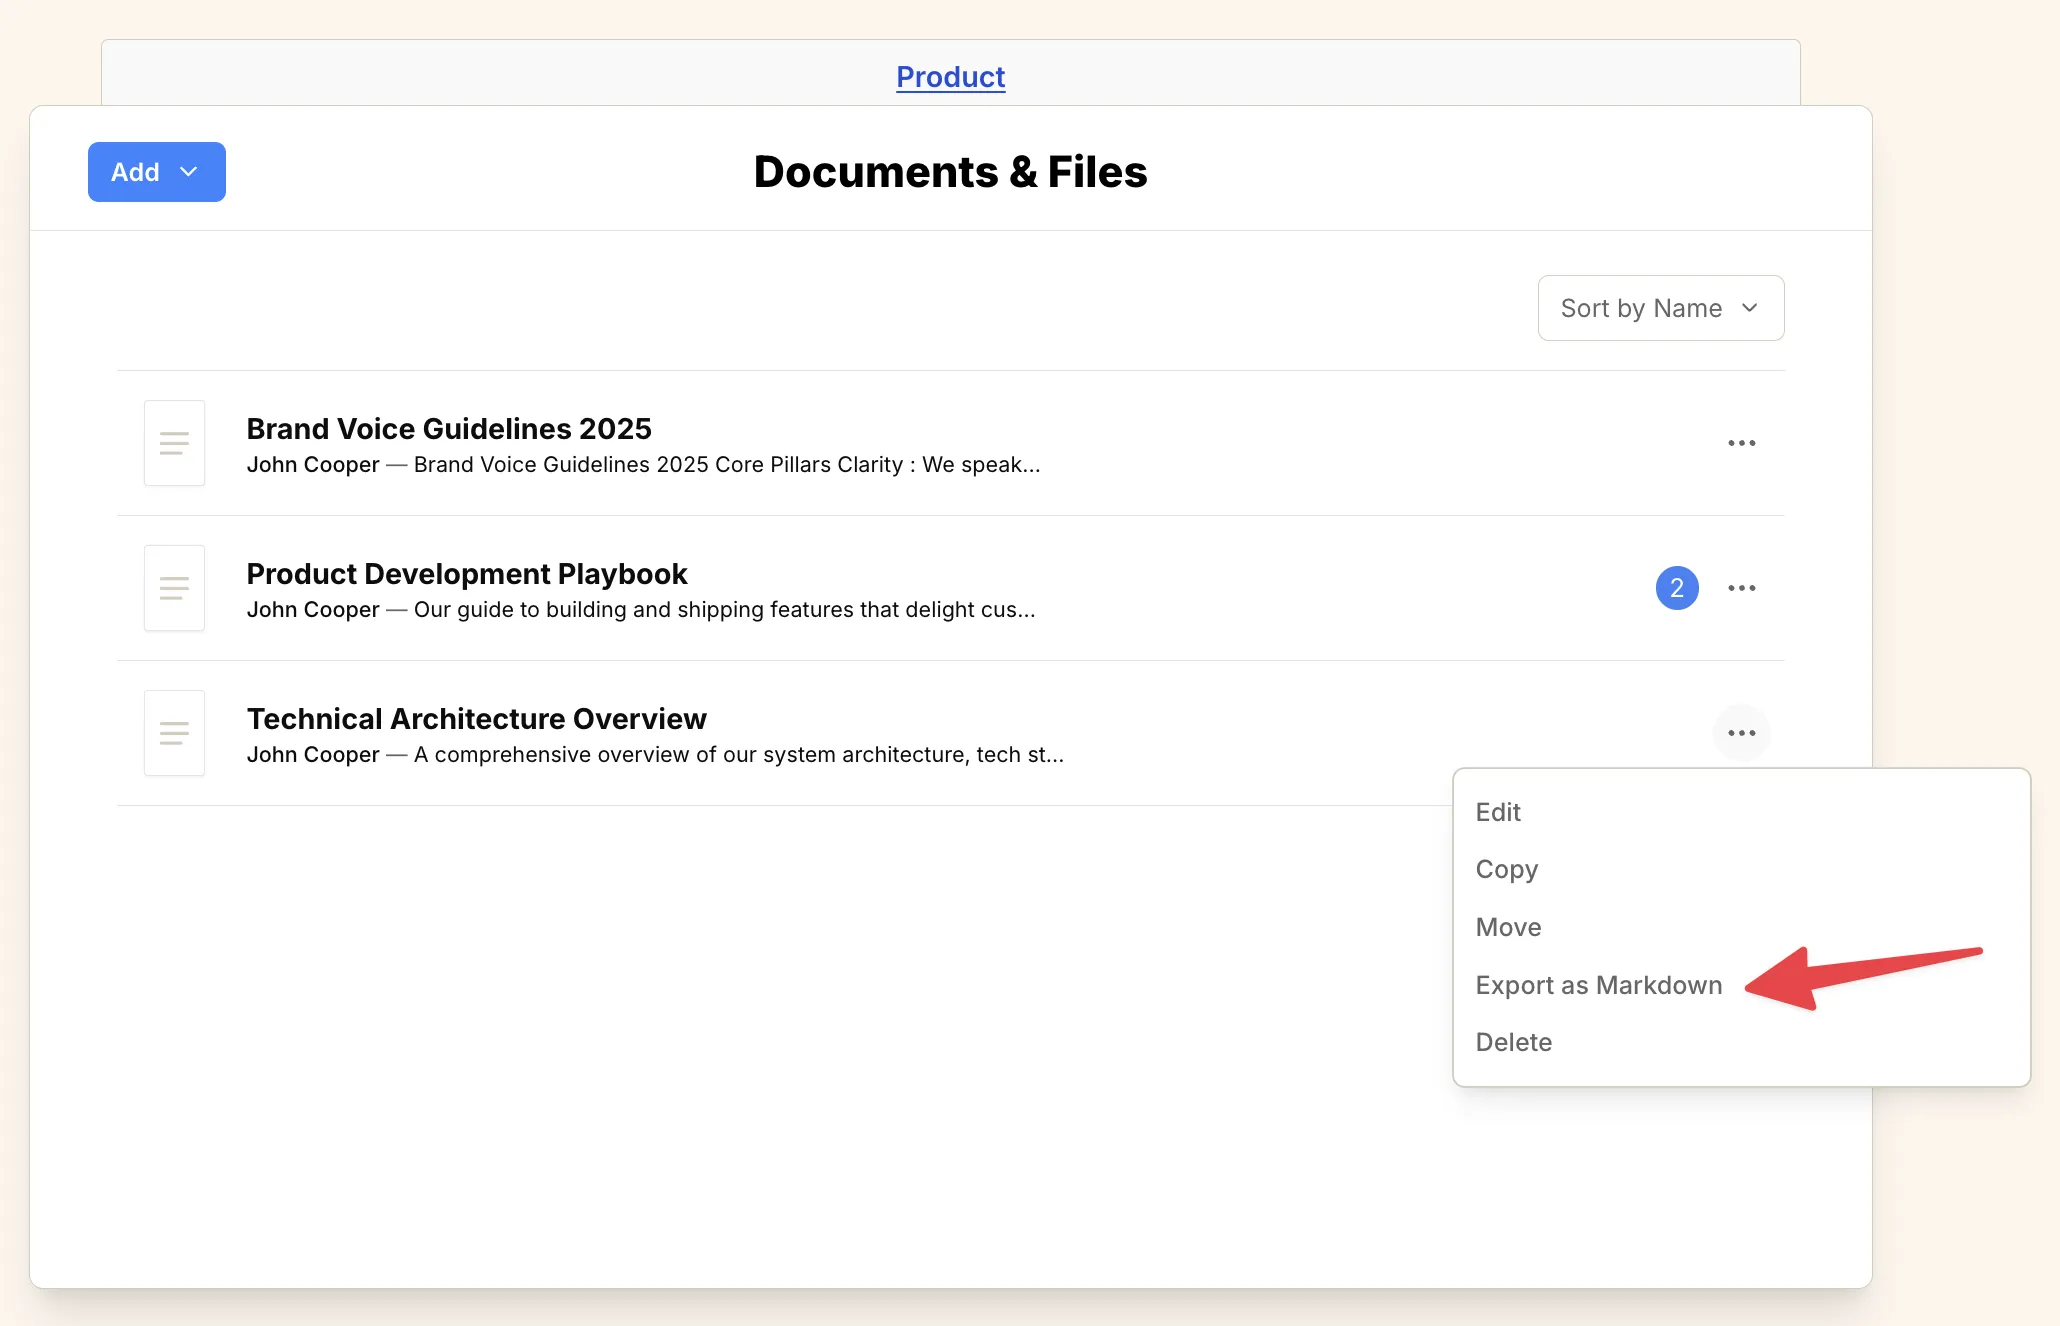
Task: Select Move in the context menu
Action: click(x=1508, y=927)
